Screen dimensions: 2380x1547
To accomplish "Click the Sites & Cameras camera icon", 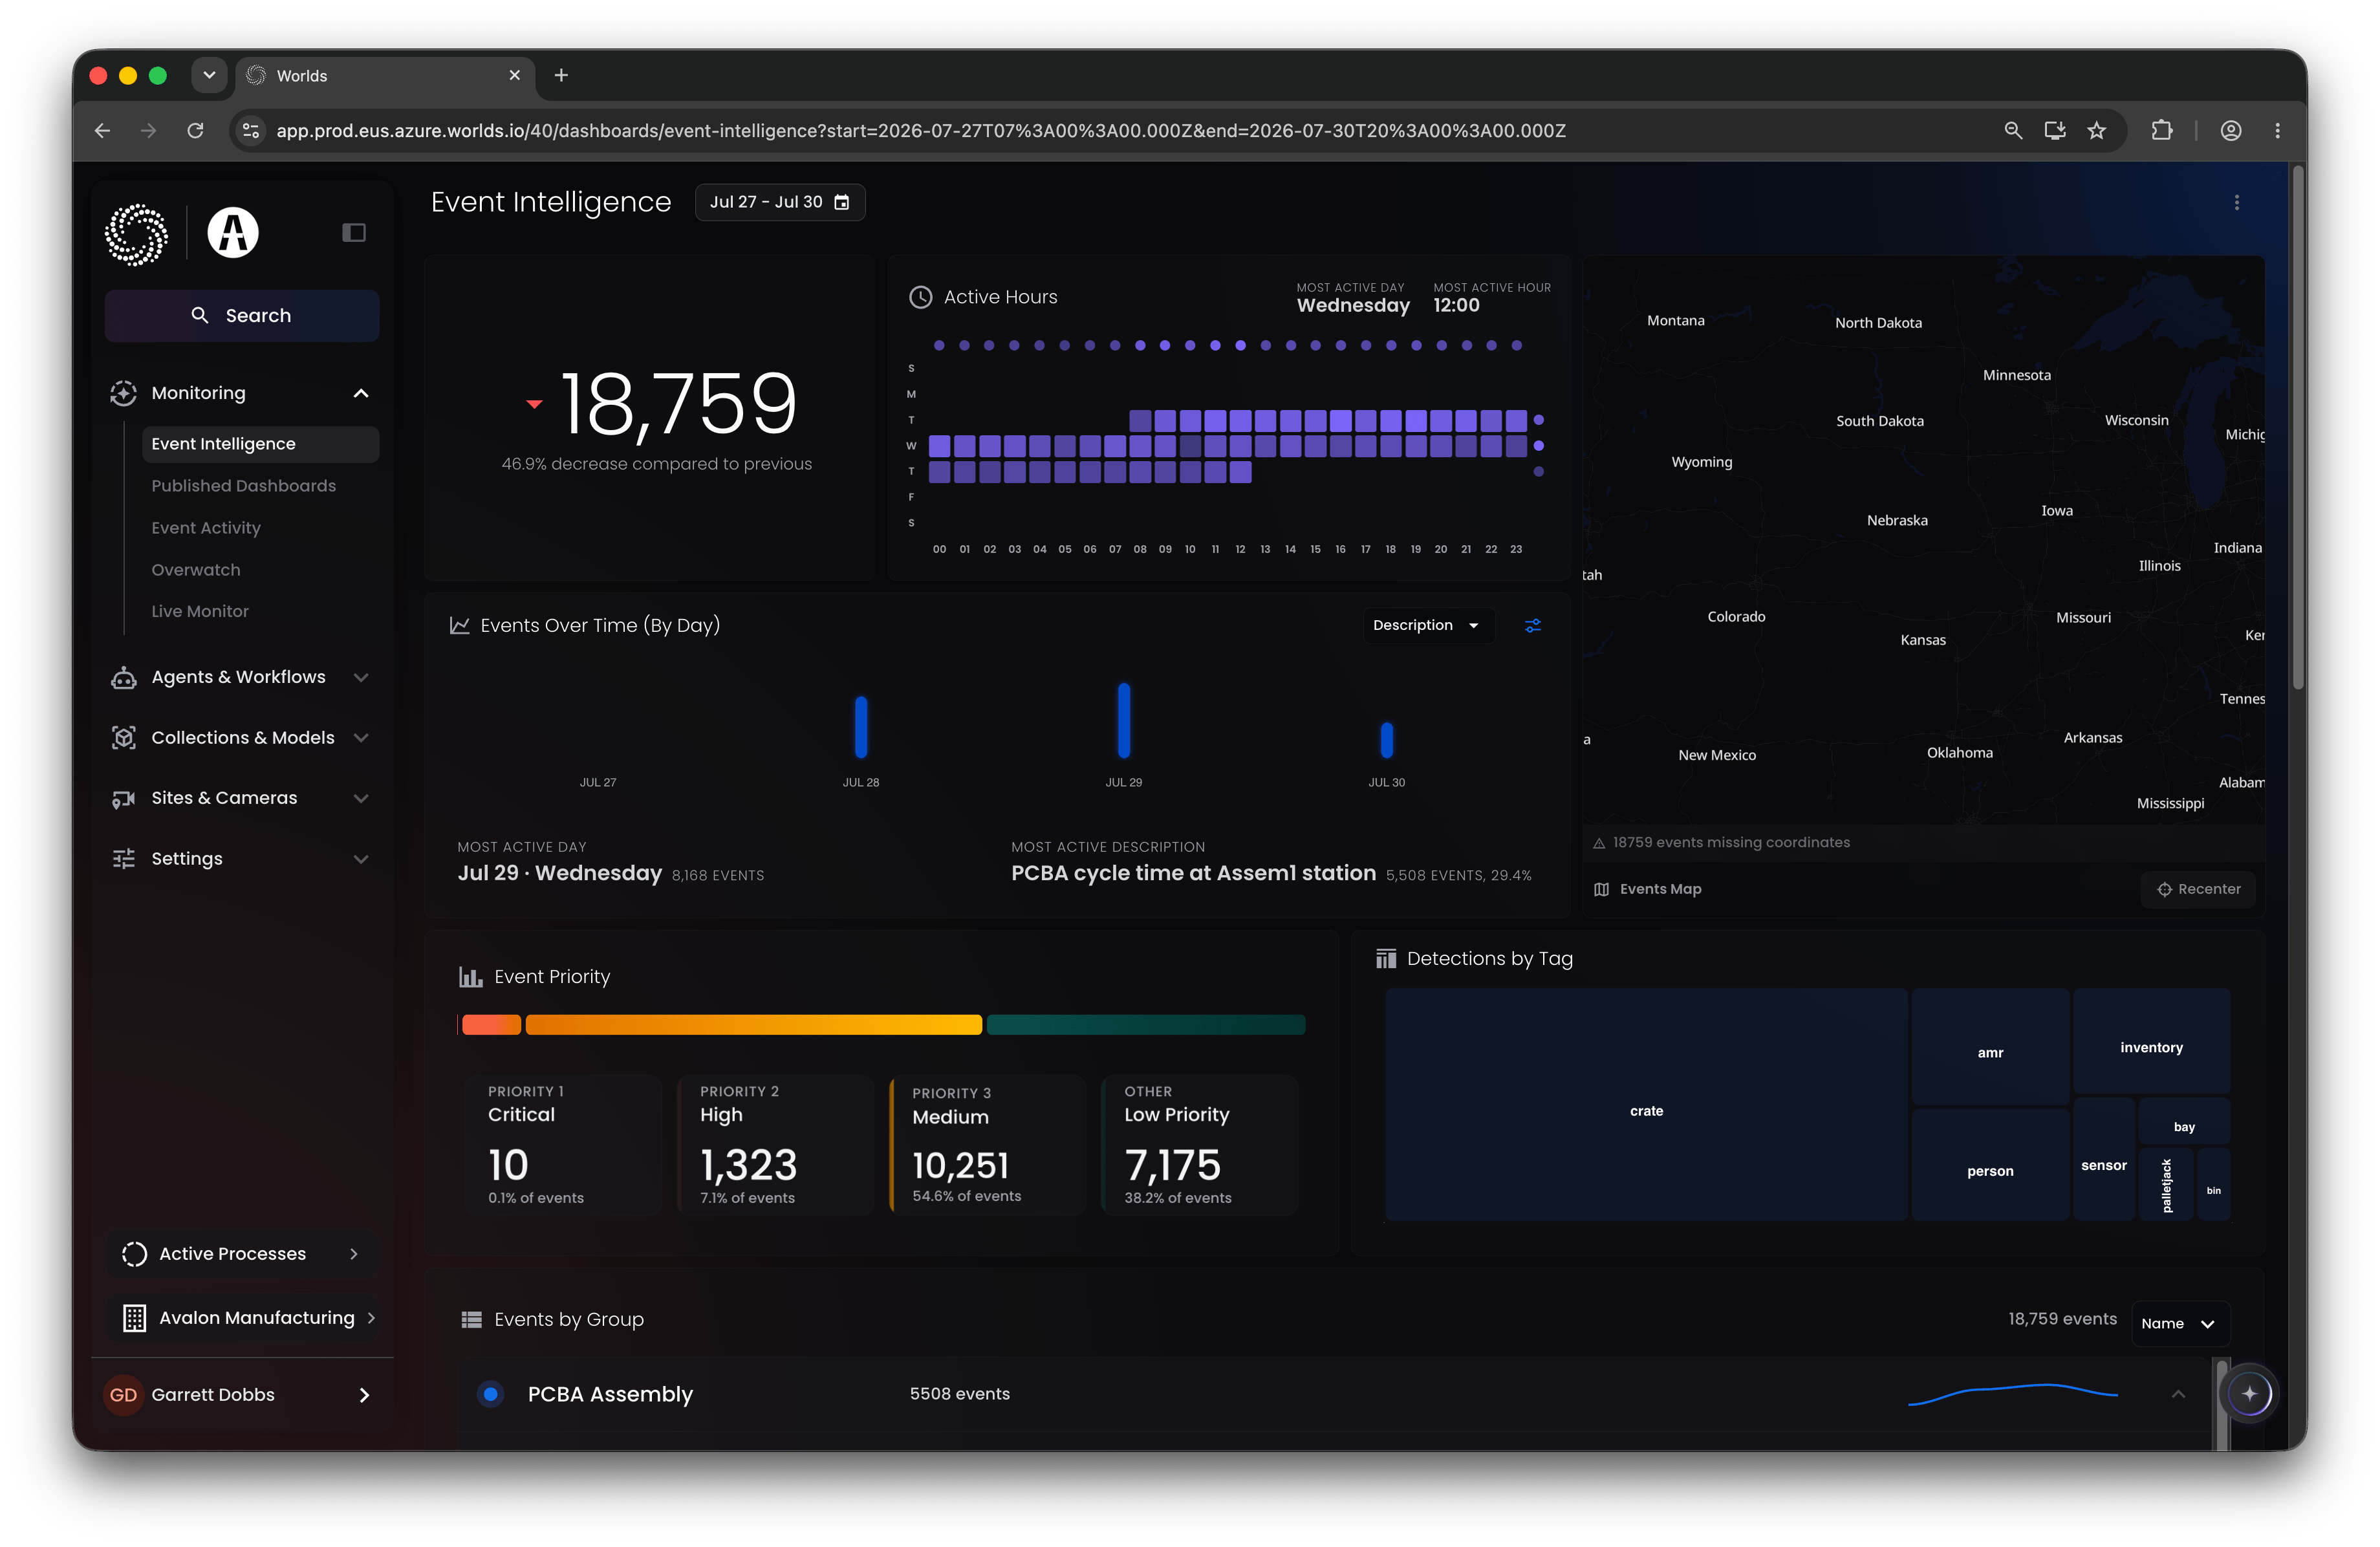I will [x=123, y=799].
